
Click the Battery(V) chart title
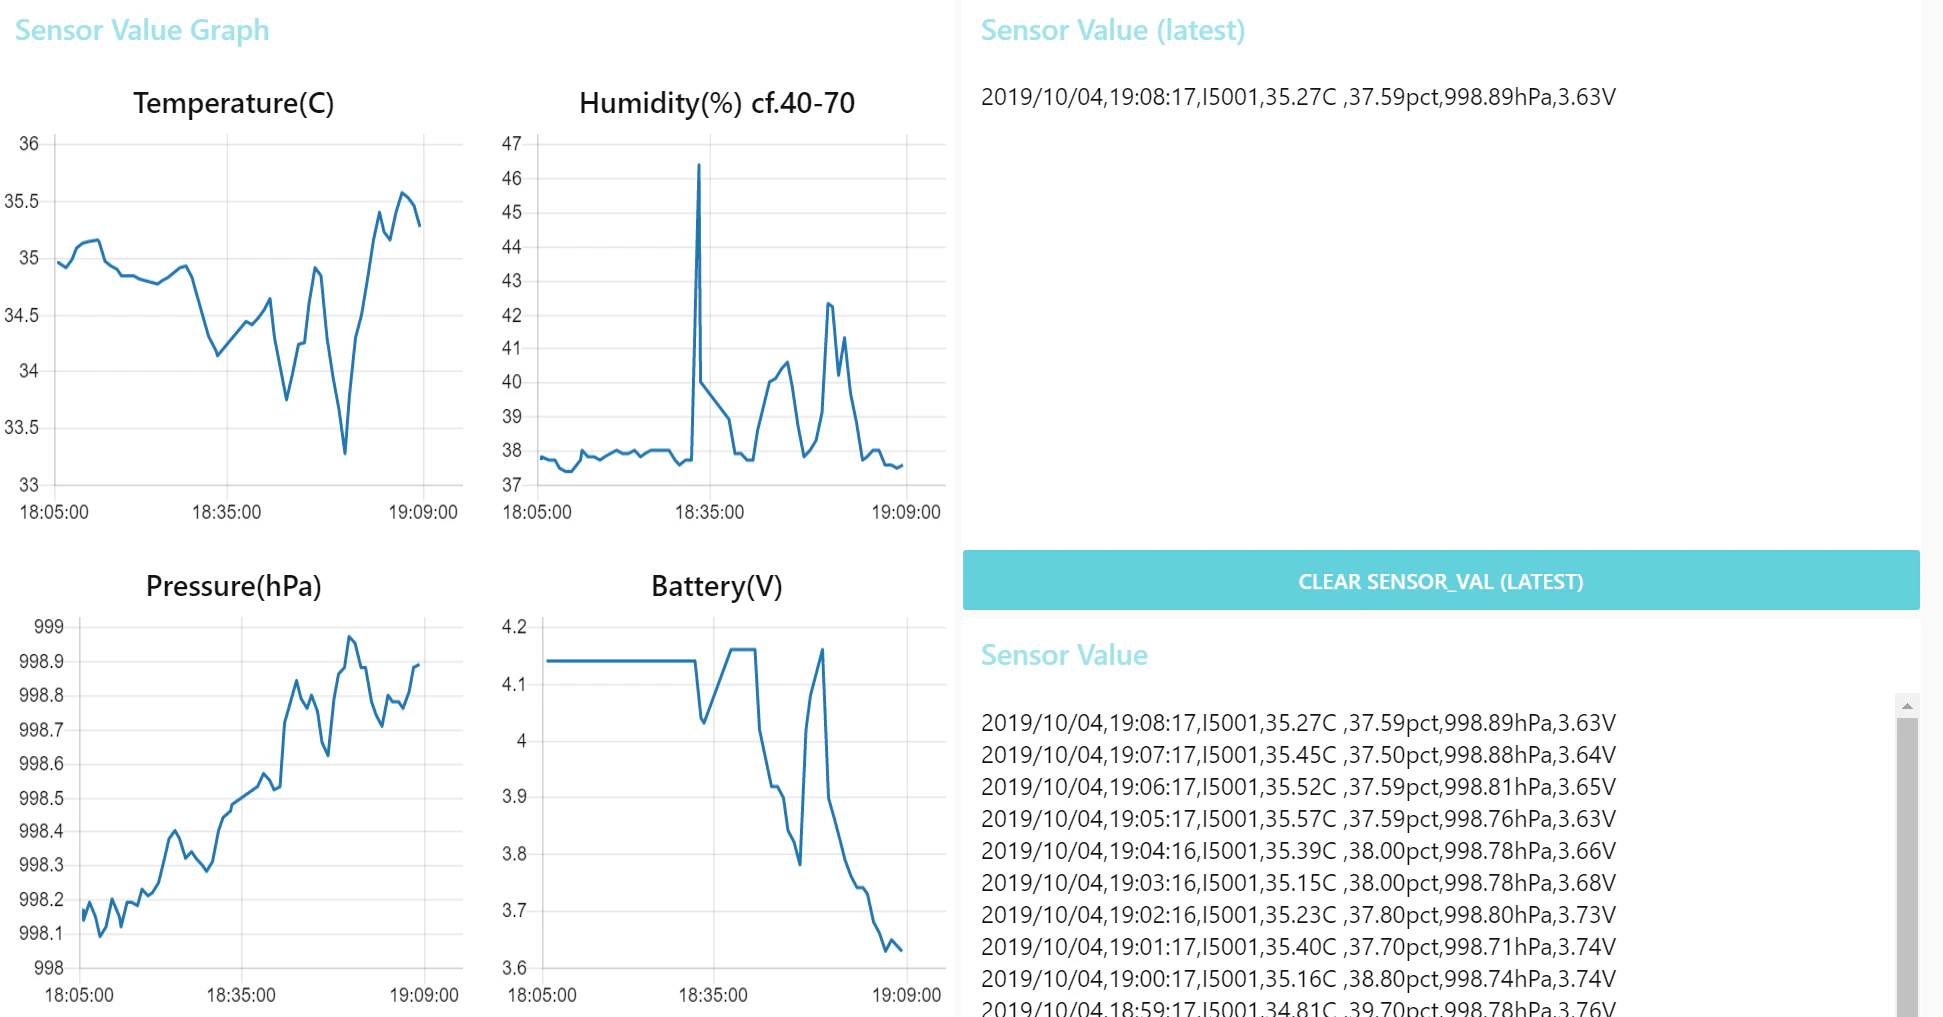coord(717,586)
